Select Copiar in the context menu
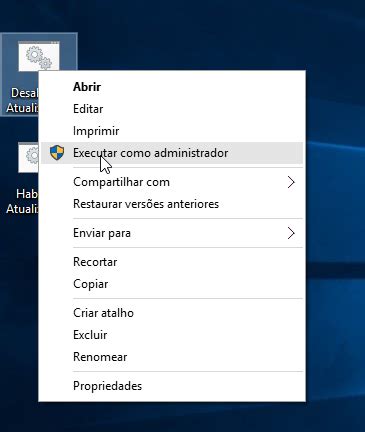 tap(172, 284)
